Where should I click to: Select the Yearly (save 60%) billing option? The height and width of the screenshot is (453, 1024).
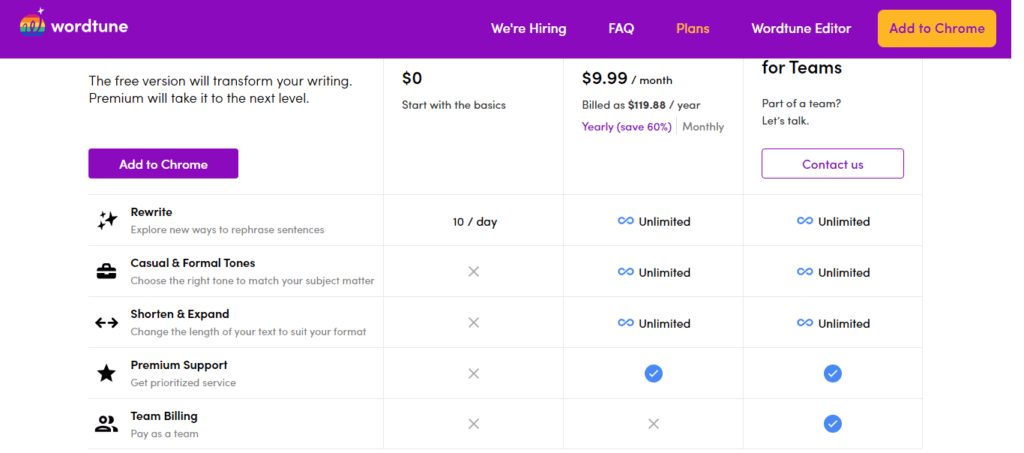(x=626, y=127)
